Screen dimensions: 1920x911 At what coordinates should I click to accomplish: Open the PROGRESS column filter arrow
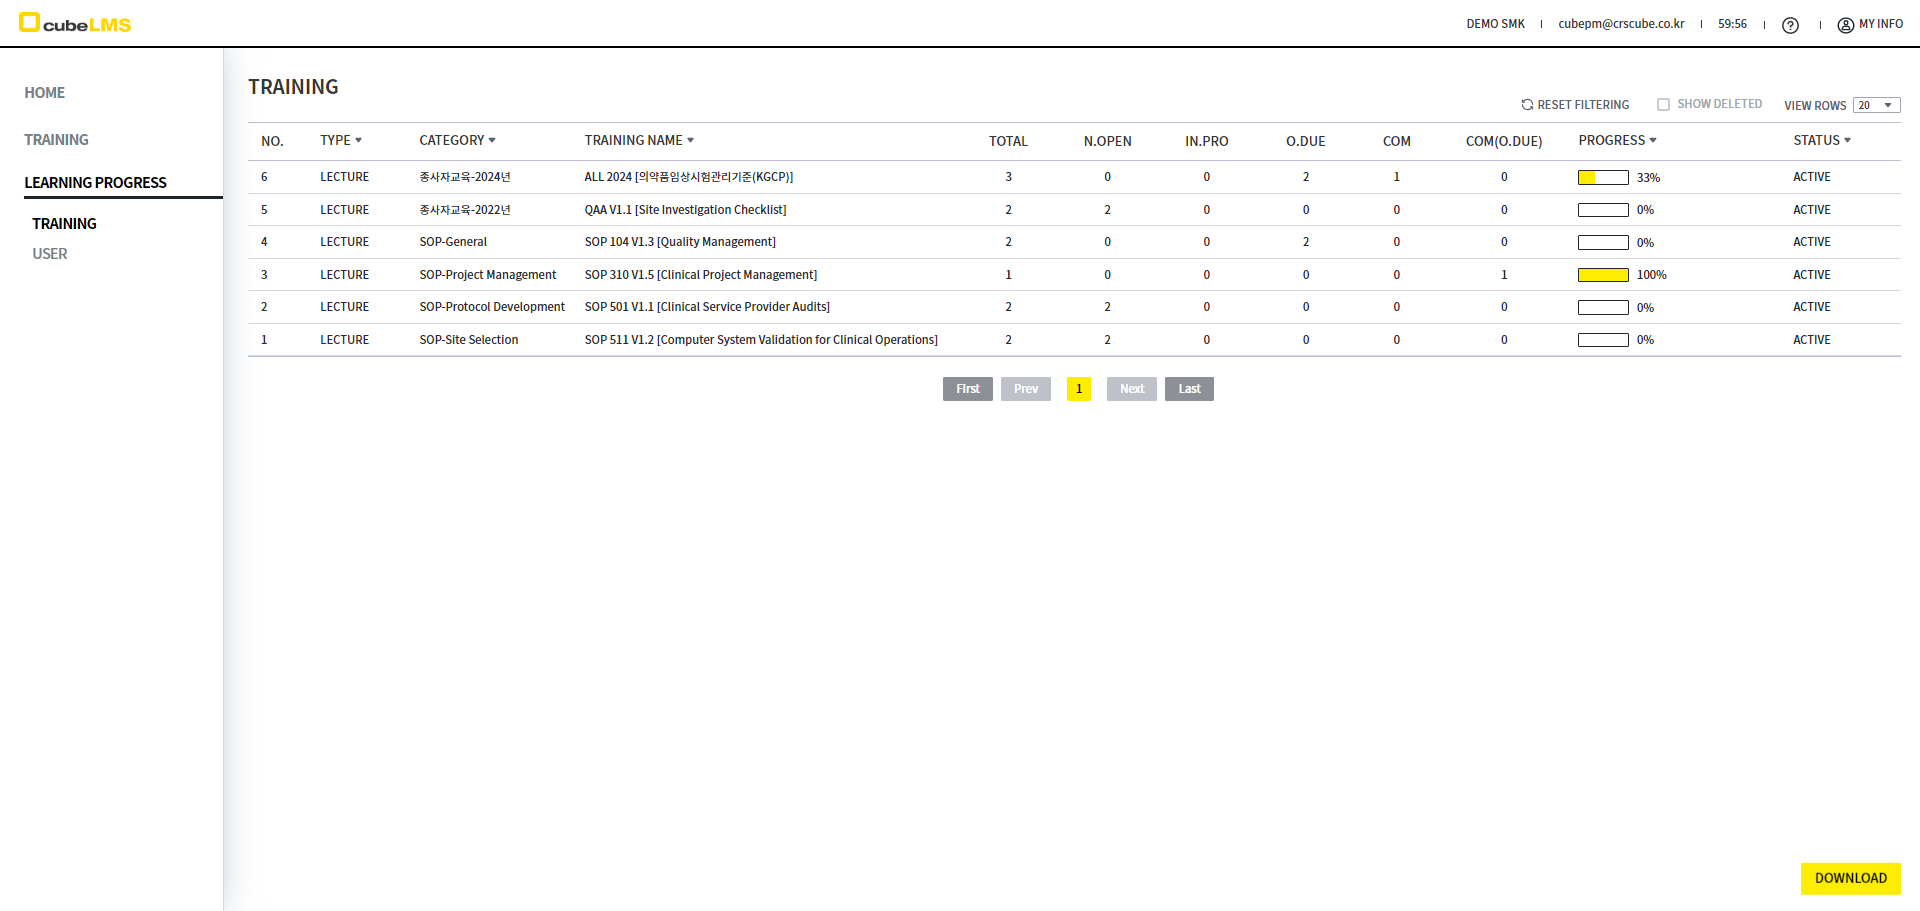pos(1653,140)
